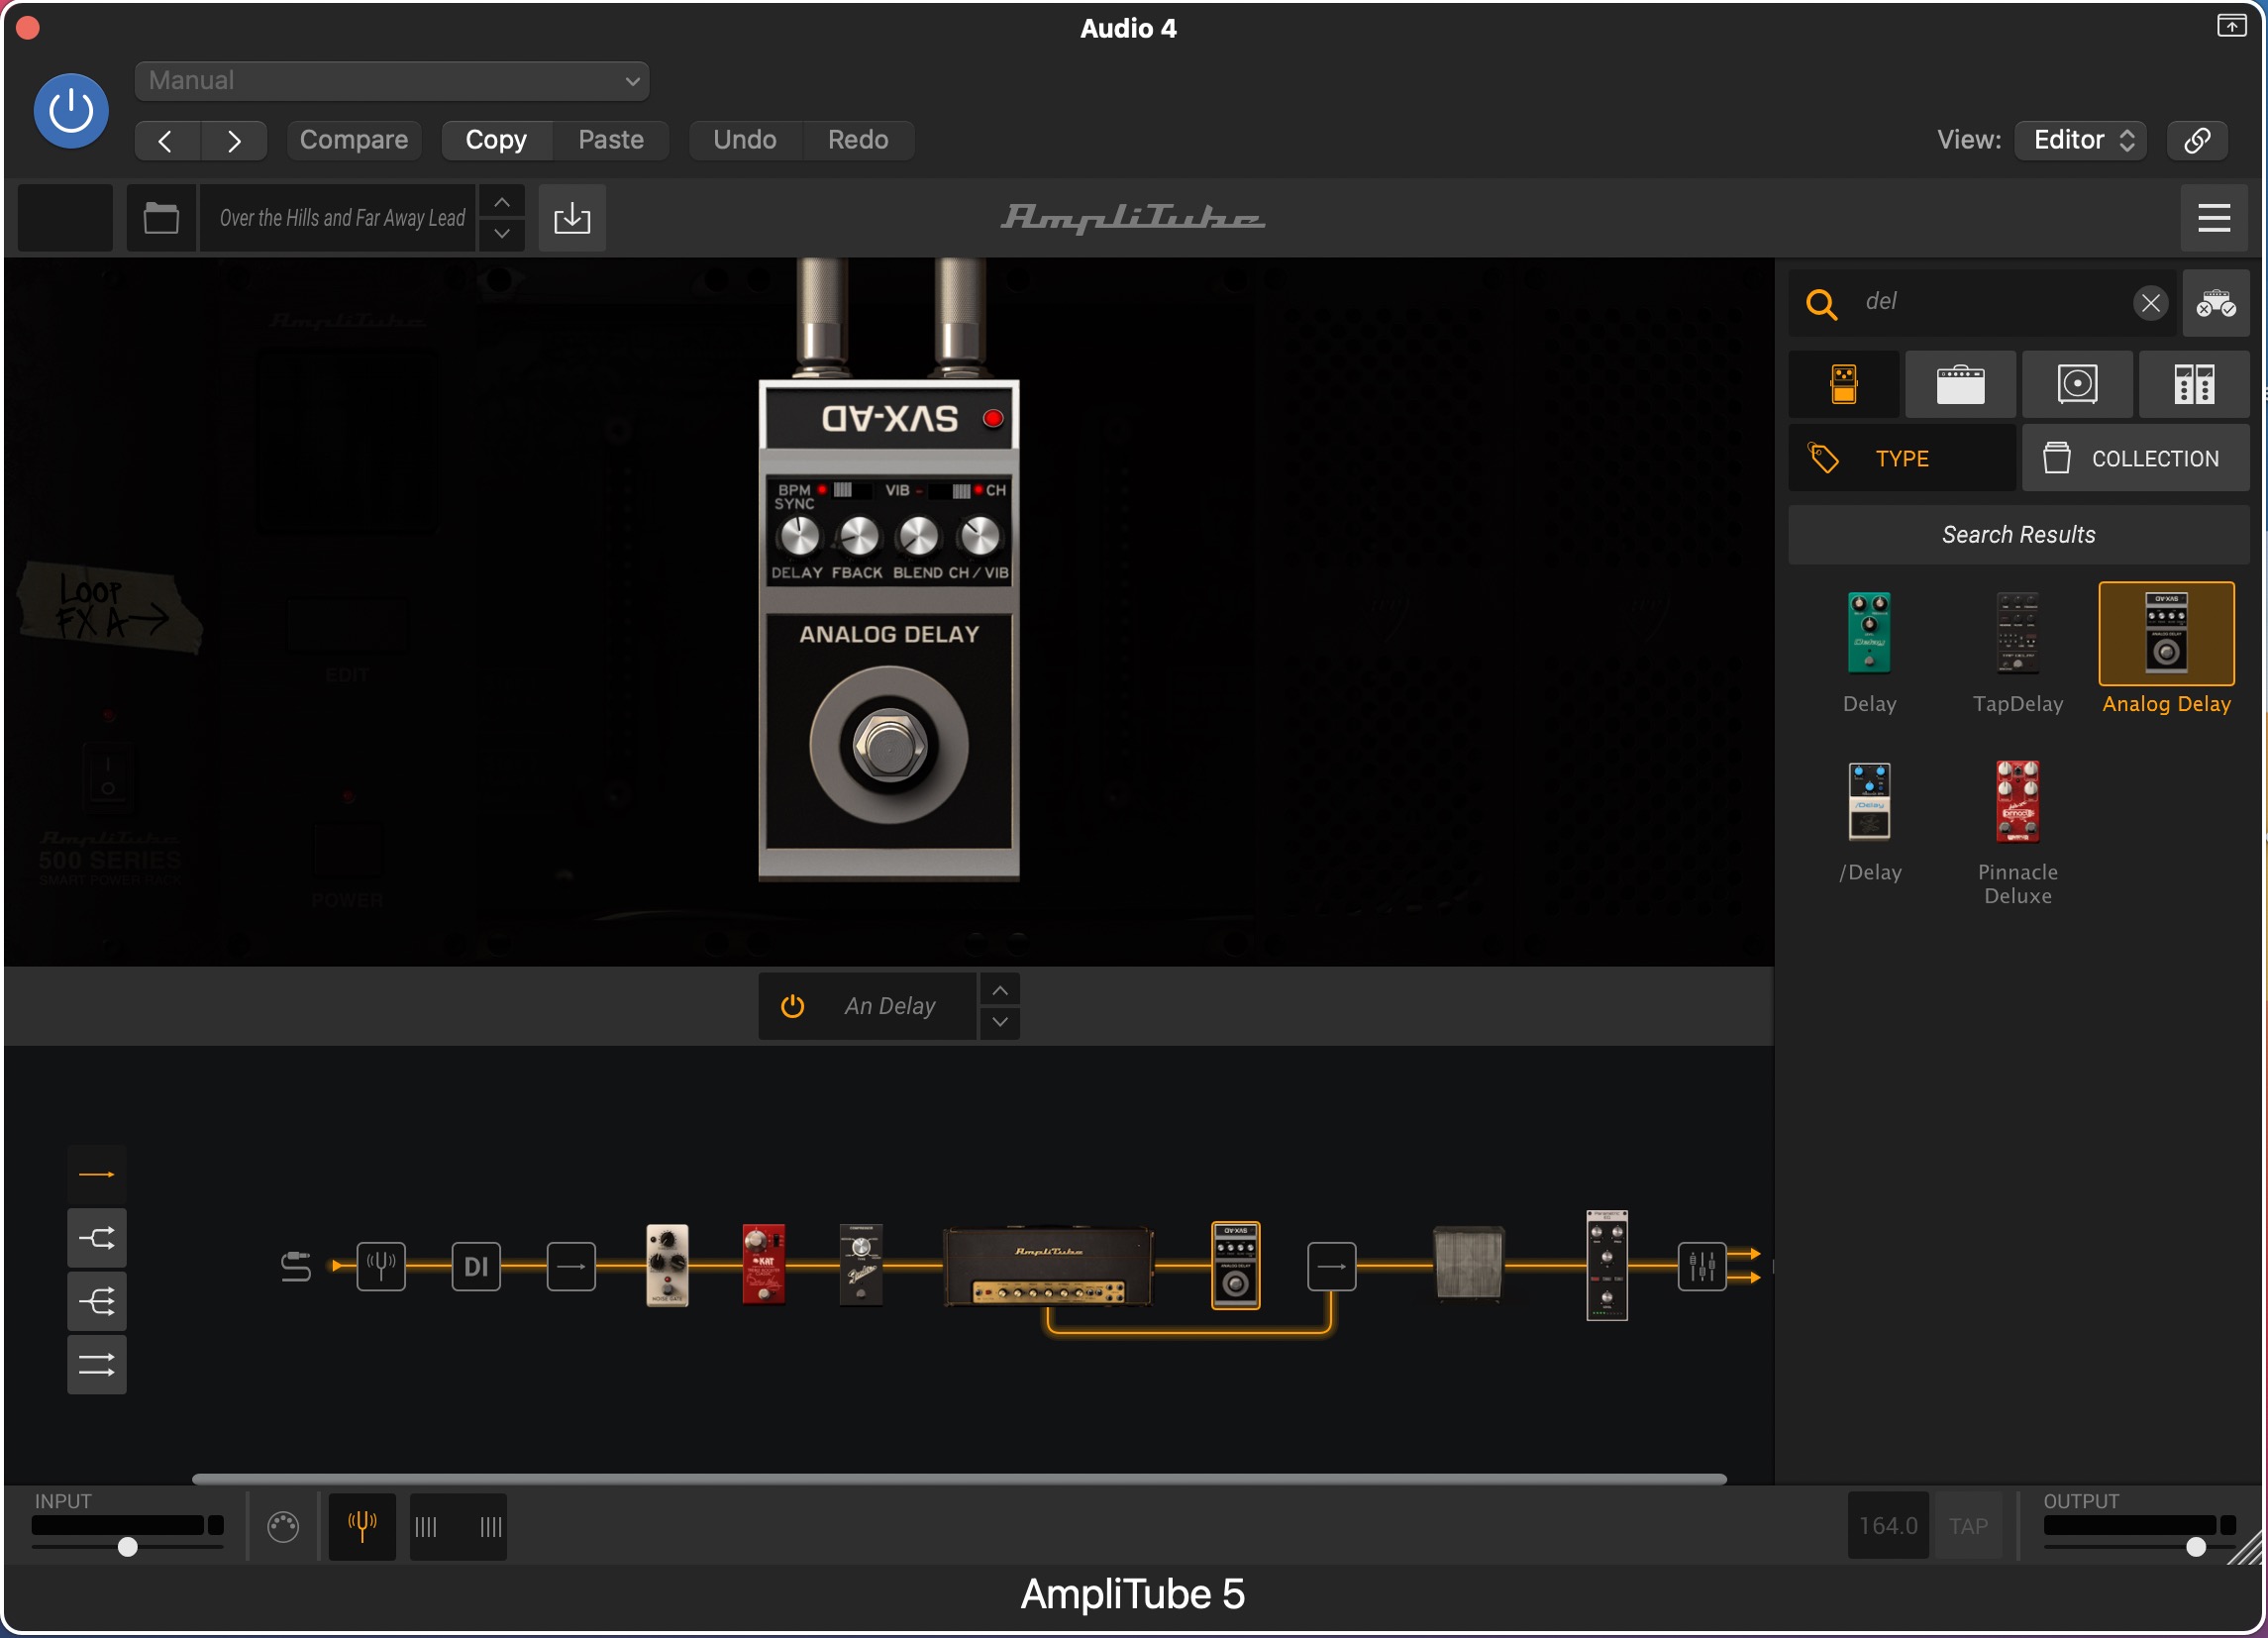Select previous preset with up arrow
Viewport: 2268px width, 1638px height.
(x=502, y=203)
